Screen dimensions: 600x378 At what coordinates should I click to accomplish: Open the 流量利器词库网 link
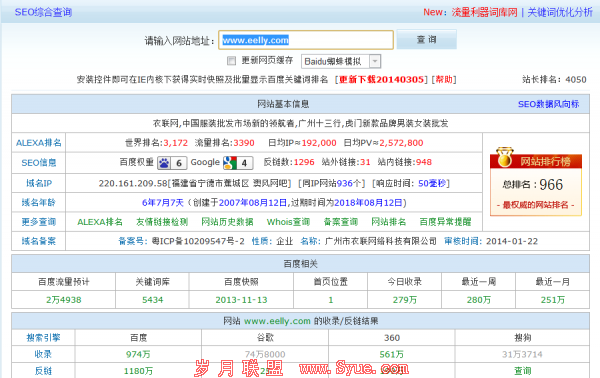[x=484, y=12]
